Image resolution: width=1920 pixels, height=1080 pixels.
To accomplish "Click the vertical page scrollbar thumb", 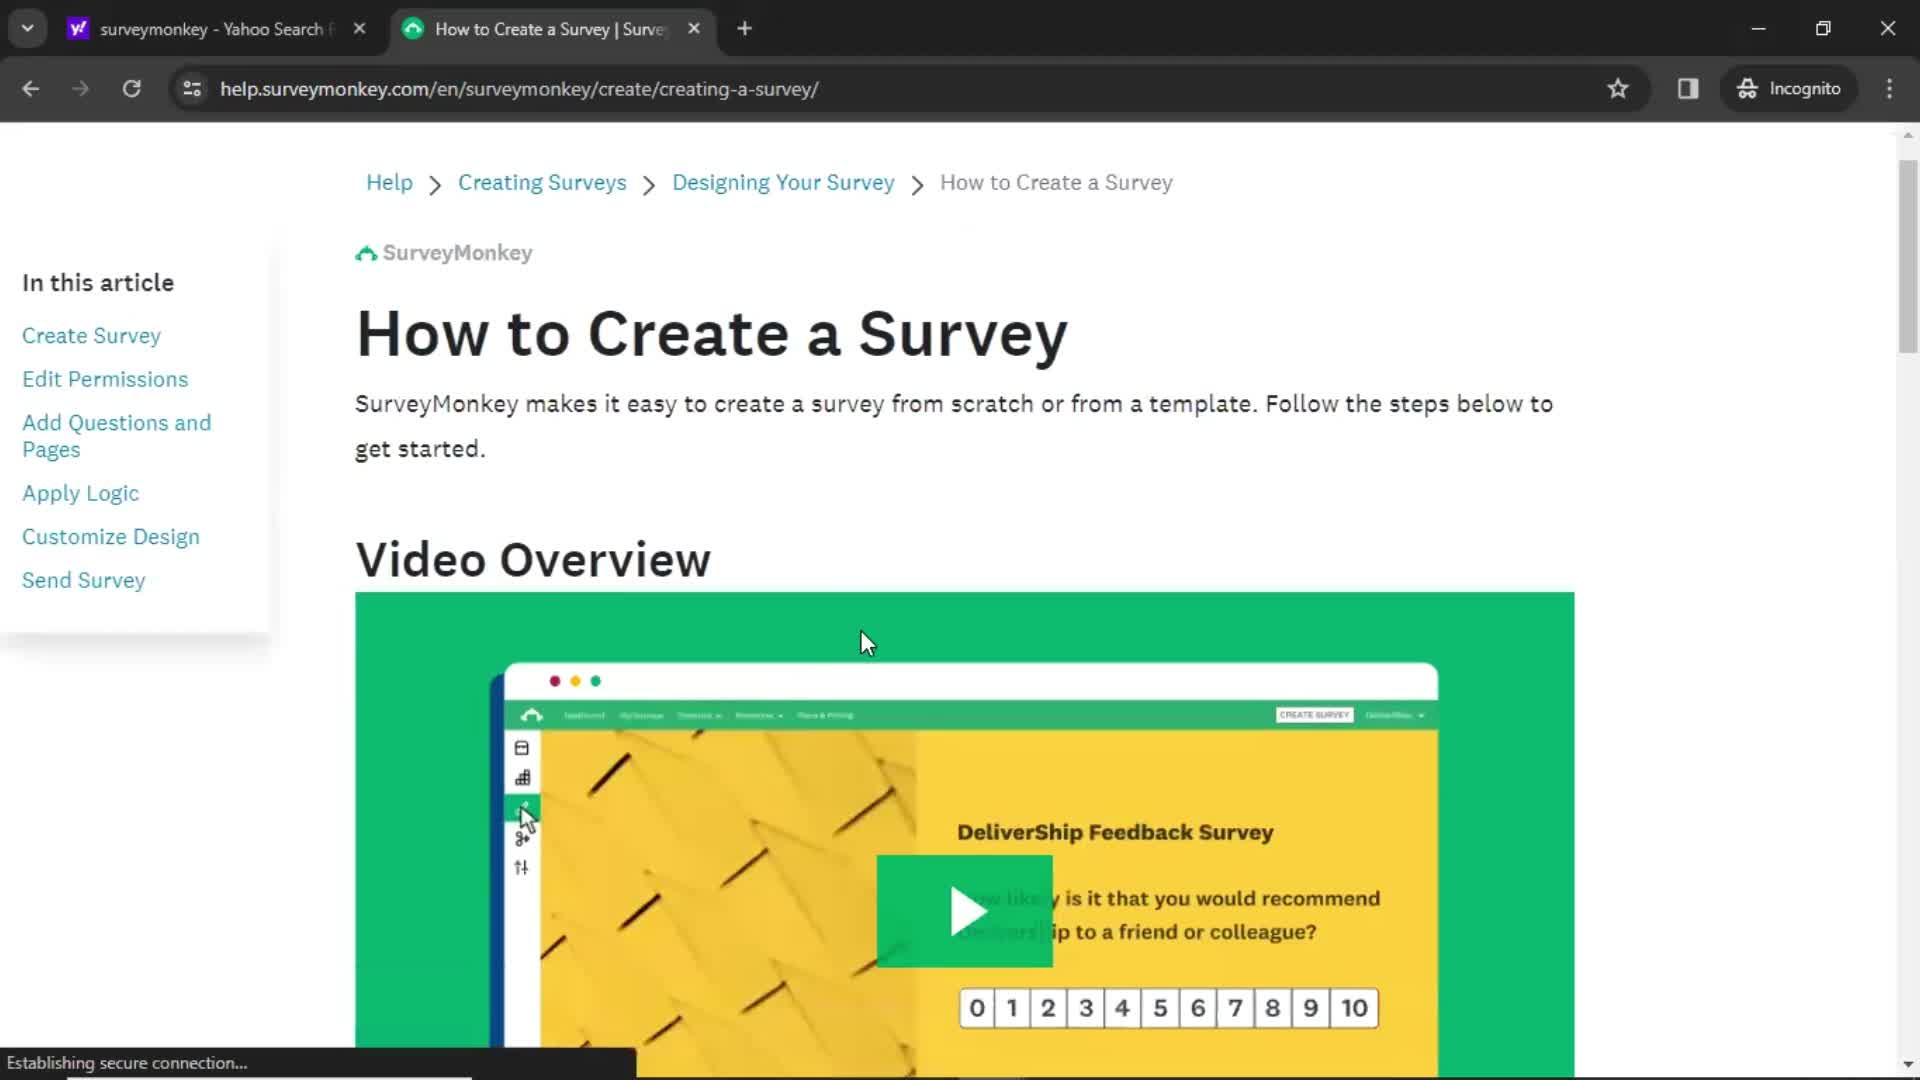I will [x=1908, y=256].
